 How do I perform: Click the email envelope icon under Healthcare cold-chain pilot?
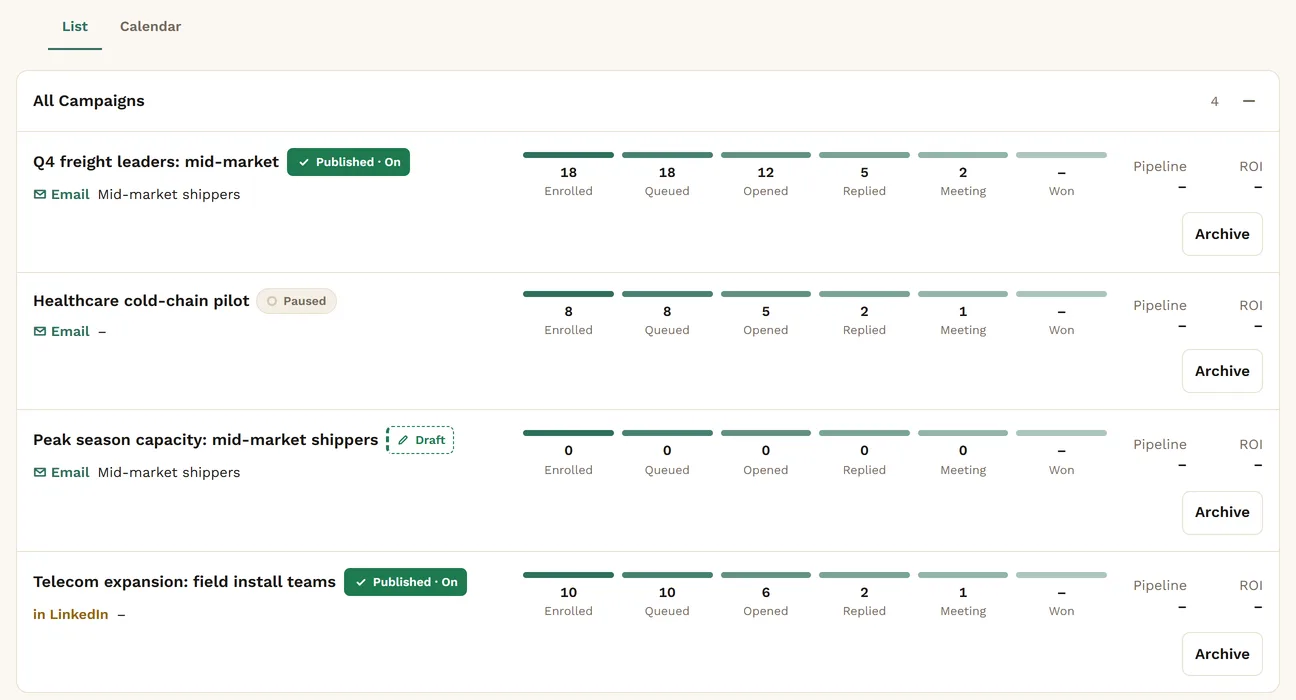pyautogui.click(x=40, y=331)
